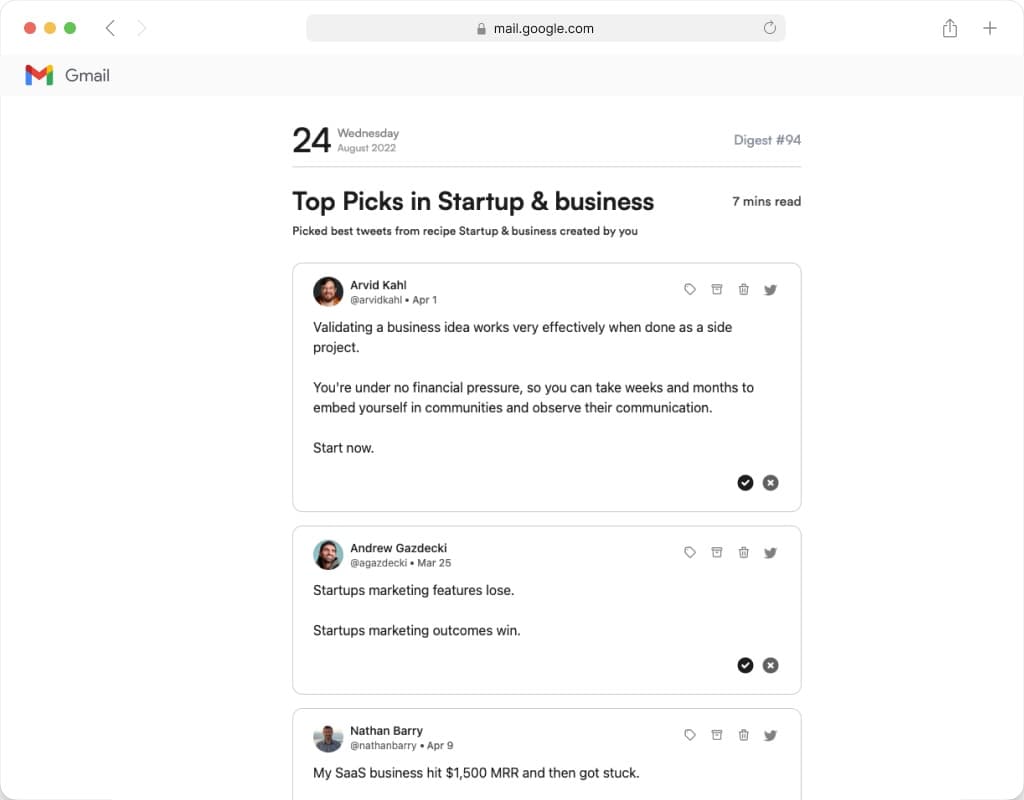
Task: Open Arvid Kahl's tweet on Twitter
Action: pyautogui.click(x=770, y=289)
